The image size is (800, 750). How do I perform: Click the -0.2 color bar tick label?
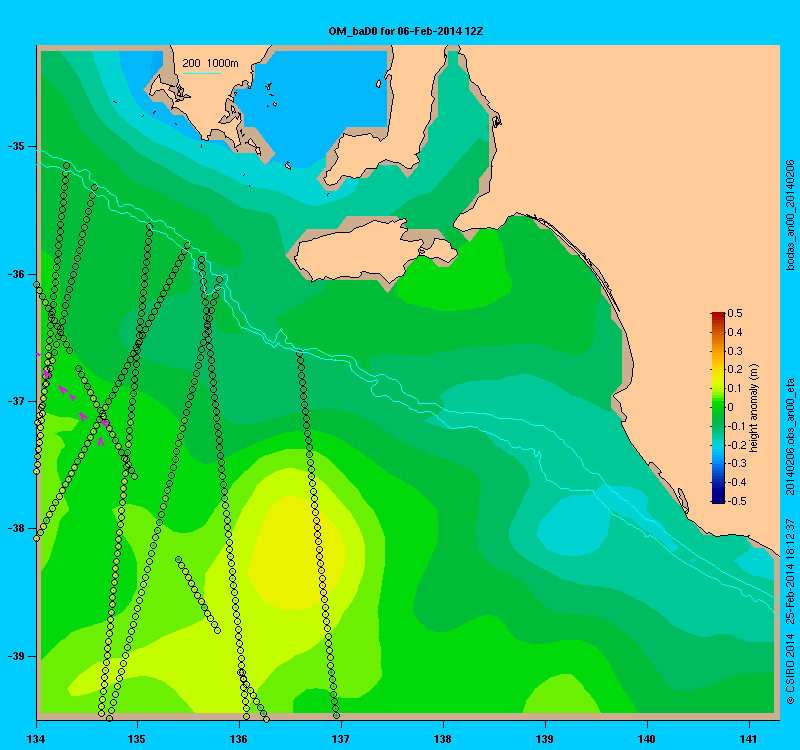click(735, 445)
